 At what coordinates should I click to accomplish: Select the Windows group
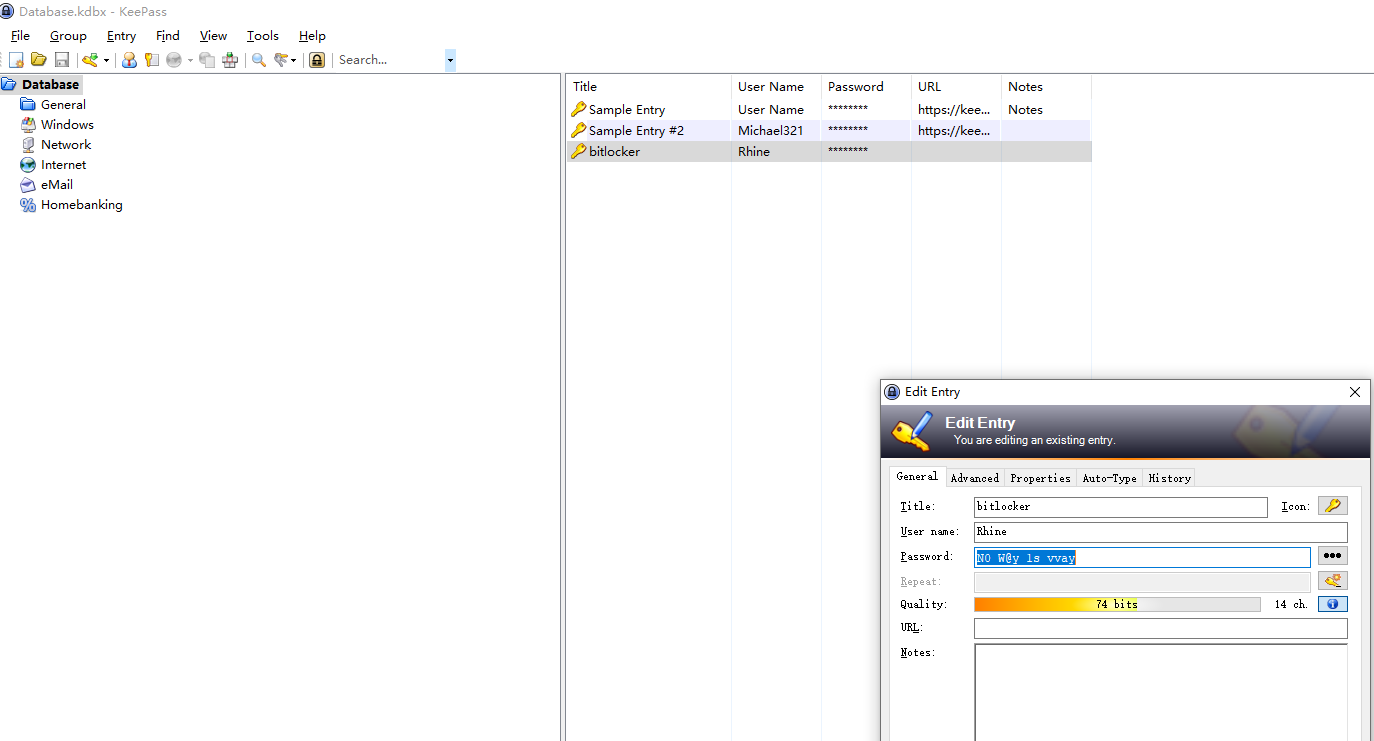(x=58, y=124)
